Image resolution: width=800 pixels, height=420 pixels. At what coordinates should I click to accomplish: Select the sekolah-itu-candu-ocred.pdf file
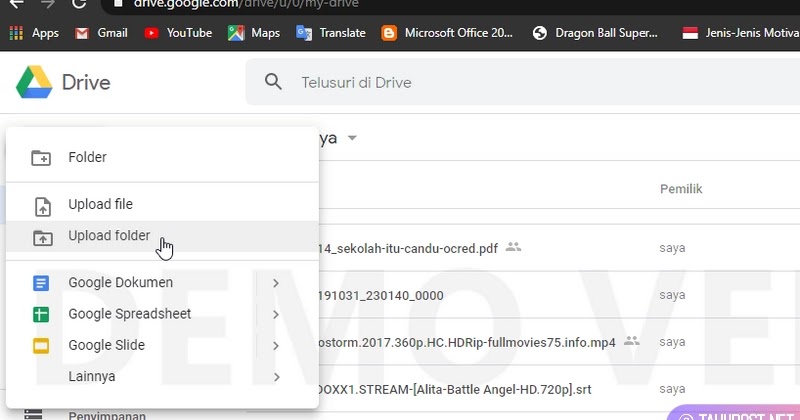407,249
